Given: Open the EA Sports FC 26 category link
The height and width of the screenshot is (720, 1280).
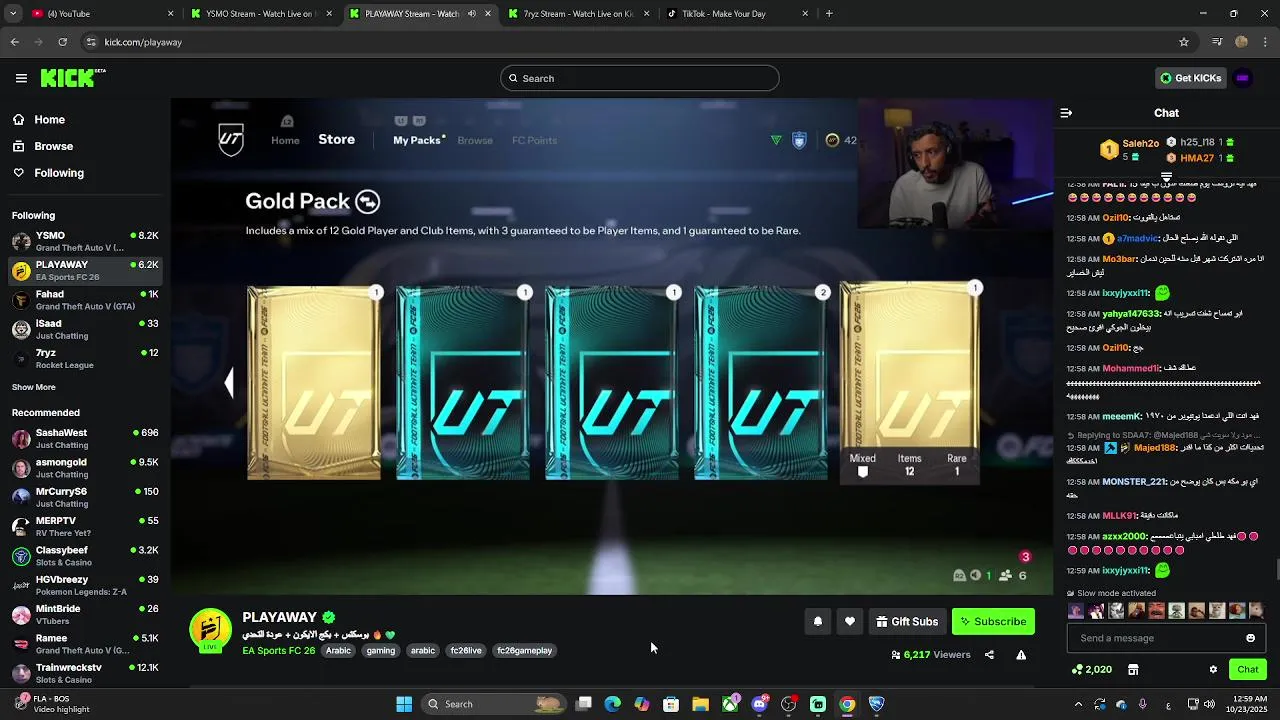Looking at the screenshot, I should [278, 651].
